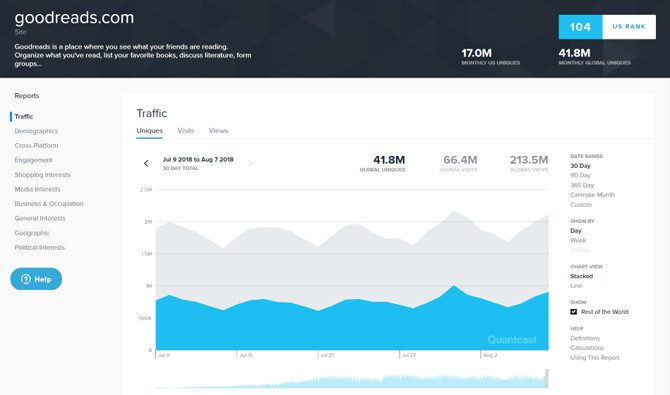Select the 30 Day date range
Screen dimensions: 670x395
point(580,165)
